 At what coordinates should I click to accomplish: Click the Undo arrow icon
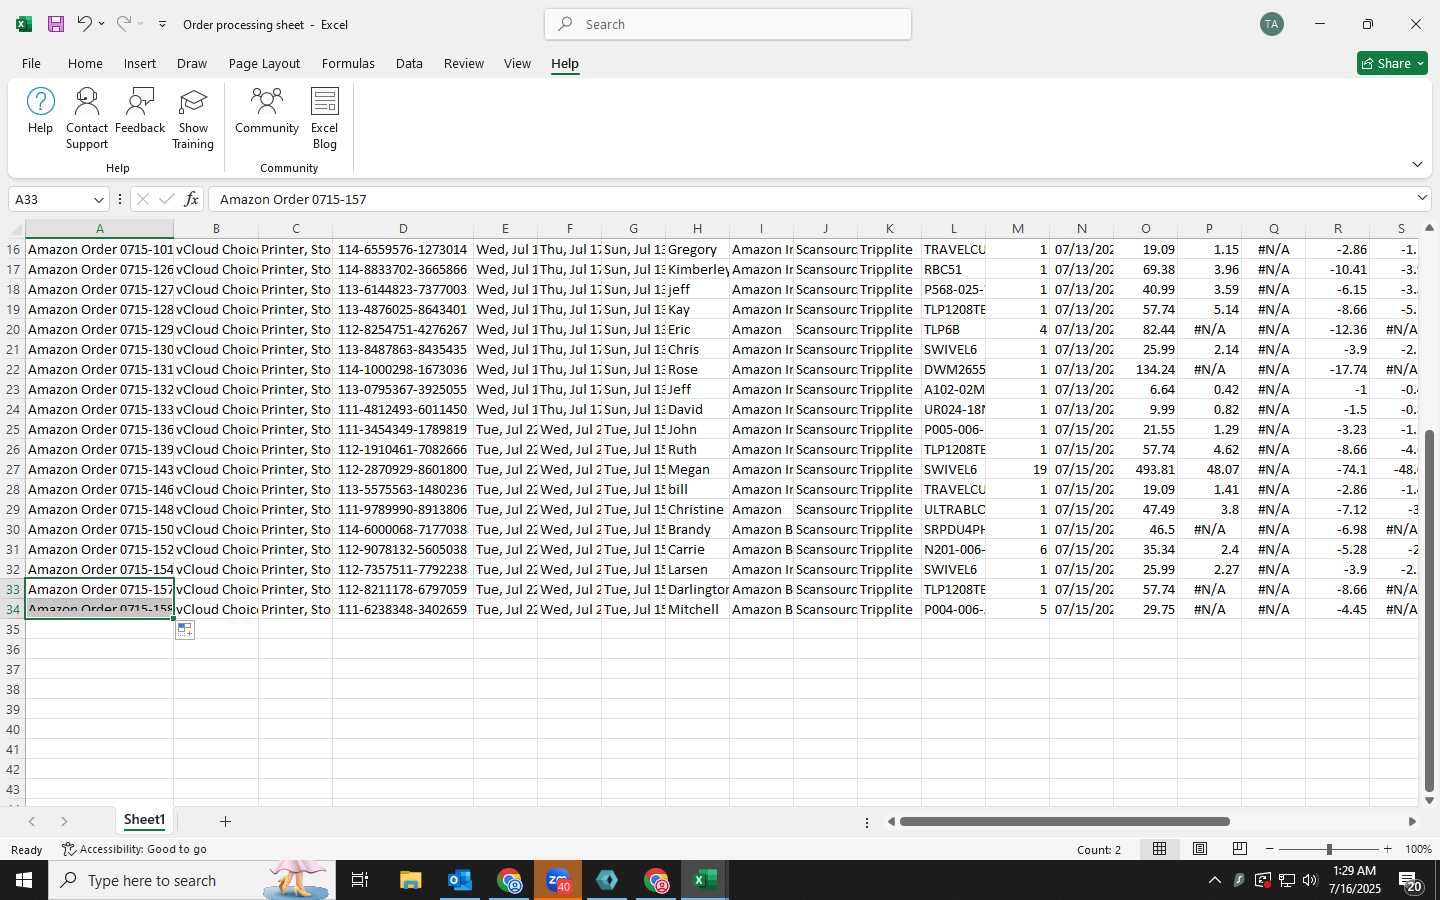(84, 24)
